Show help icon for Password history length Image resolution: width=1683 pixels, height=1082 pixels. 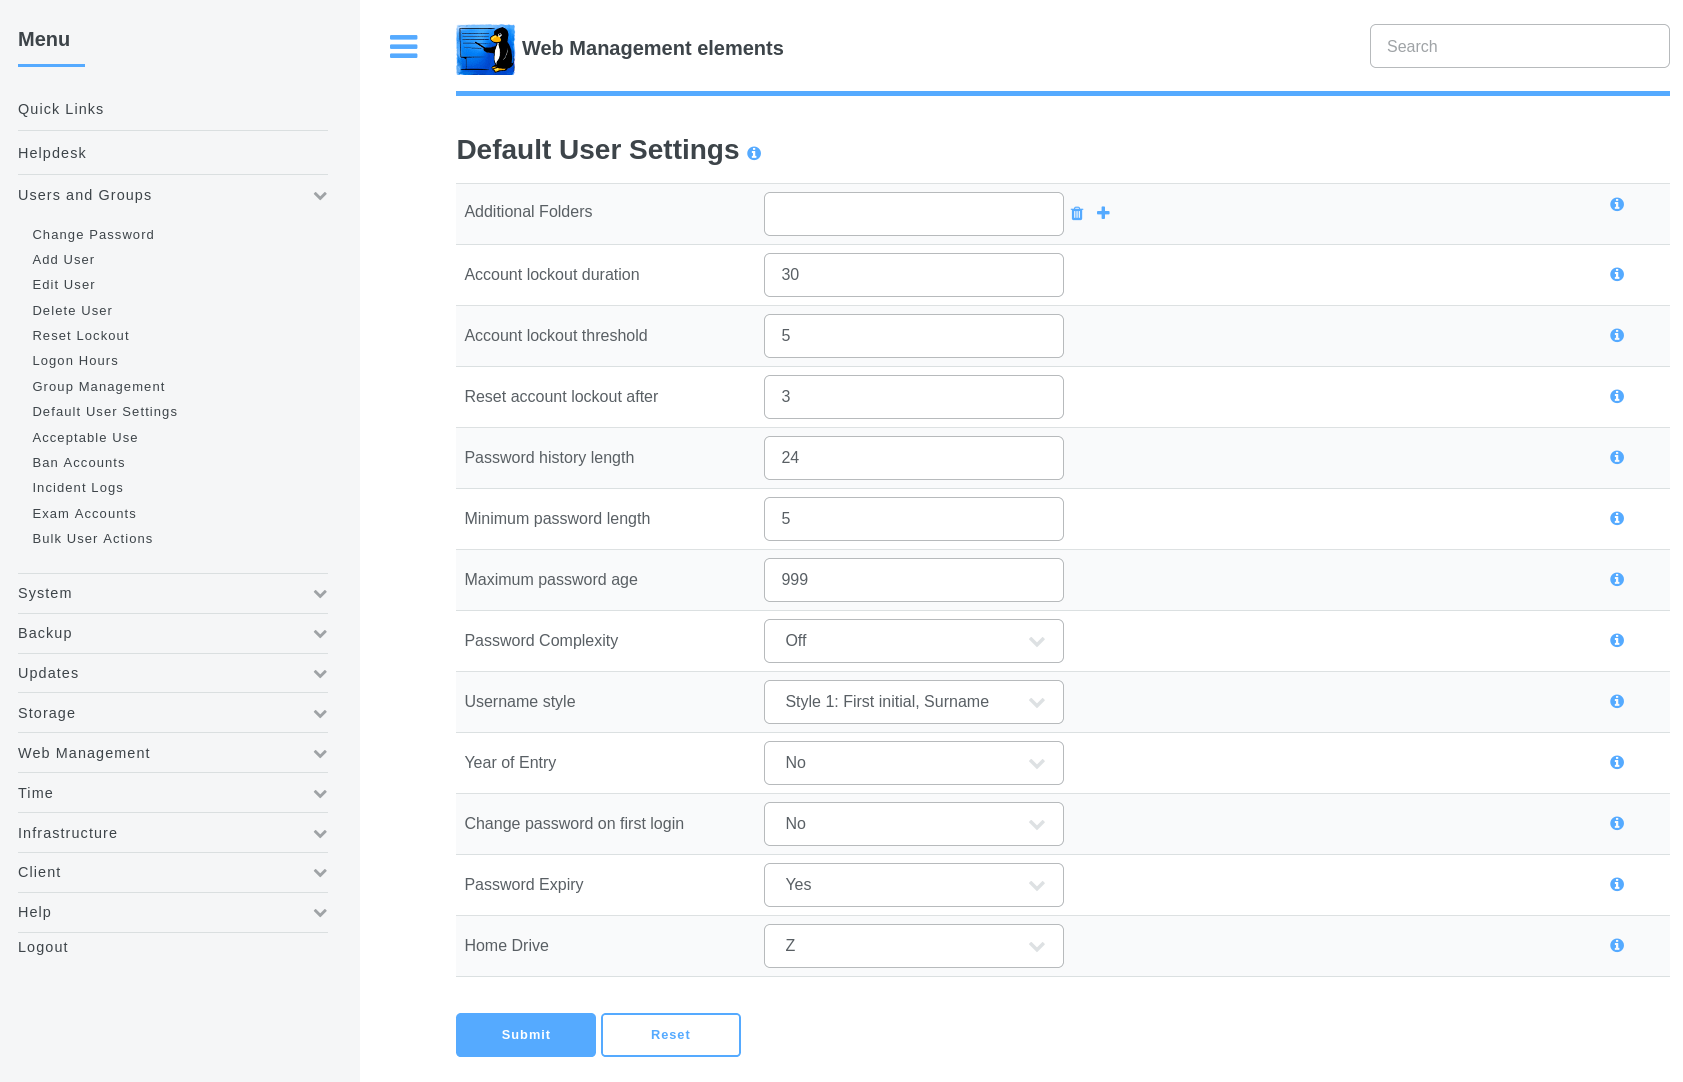(x=1617, y=458)
